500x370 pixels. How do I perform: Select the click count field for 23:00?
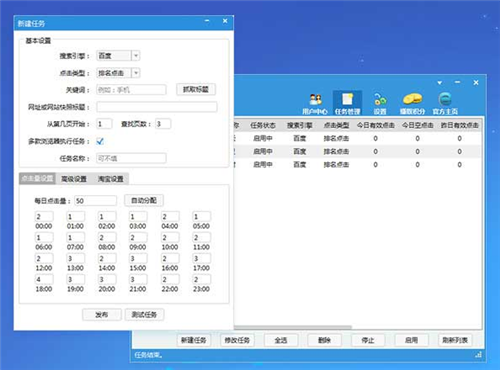click(x=201, y=279)
